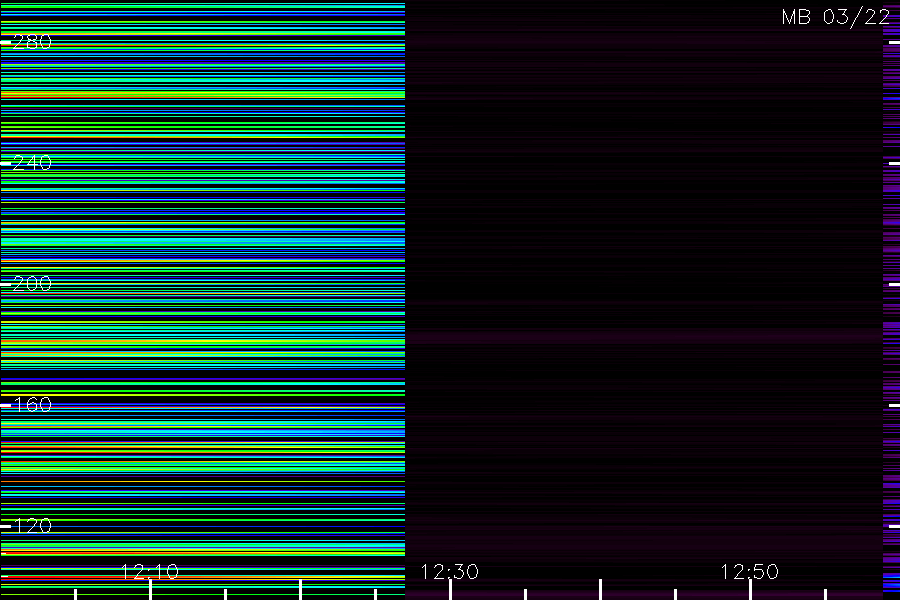Viewport: 900px width, 600px height.
Task: Click the tall tick mark below 12:50
Action: 750,590
